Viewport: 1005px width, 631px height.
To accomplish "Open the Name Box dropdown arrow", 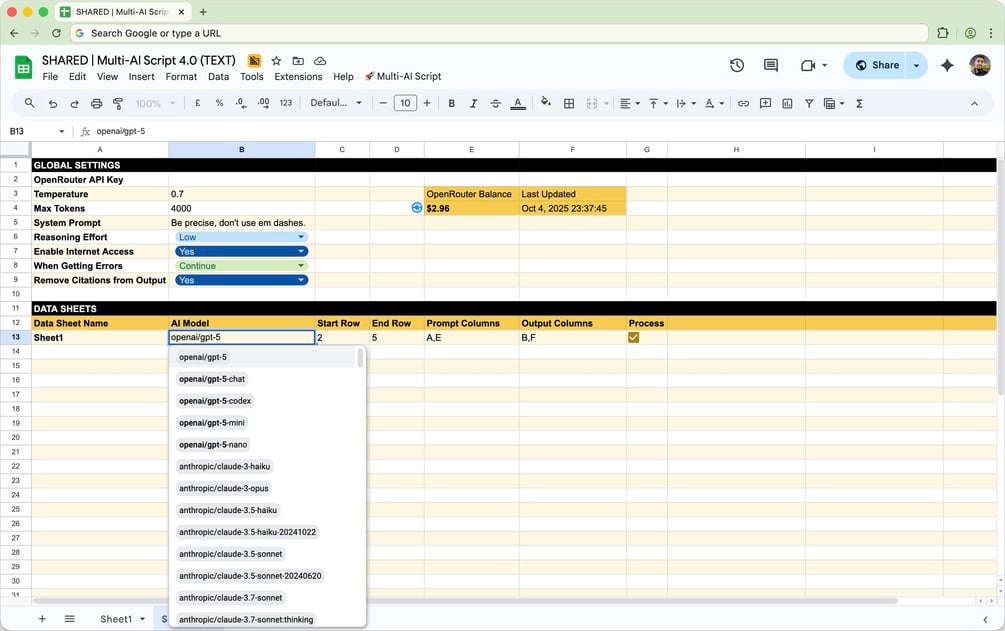I will [62, 131].
